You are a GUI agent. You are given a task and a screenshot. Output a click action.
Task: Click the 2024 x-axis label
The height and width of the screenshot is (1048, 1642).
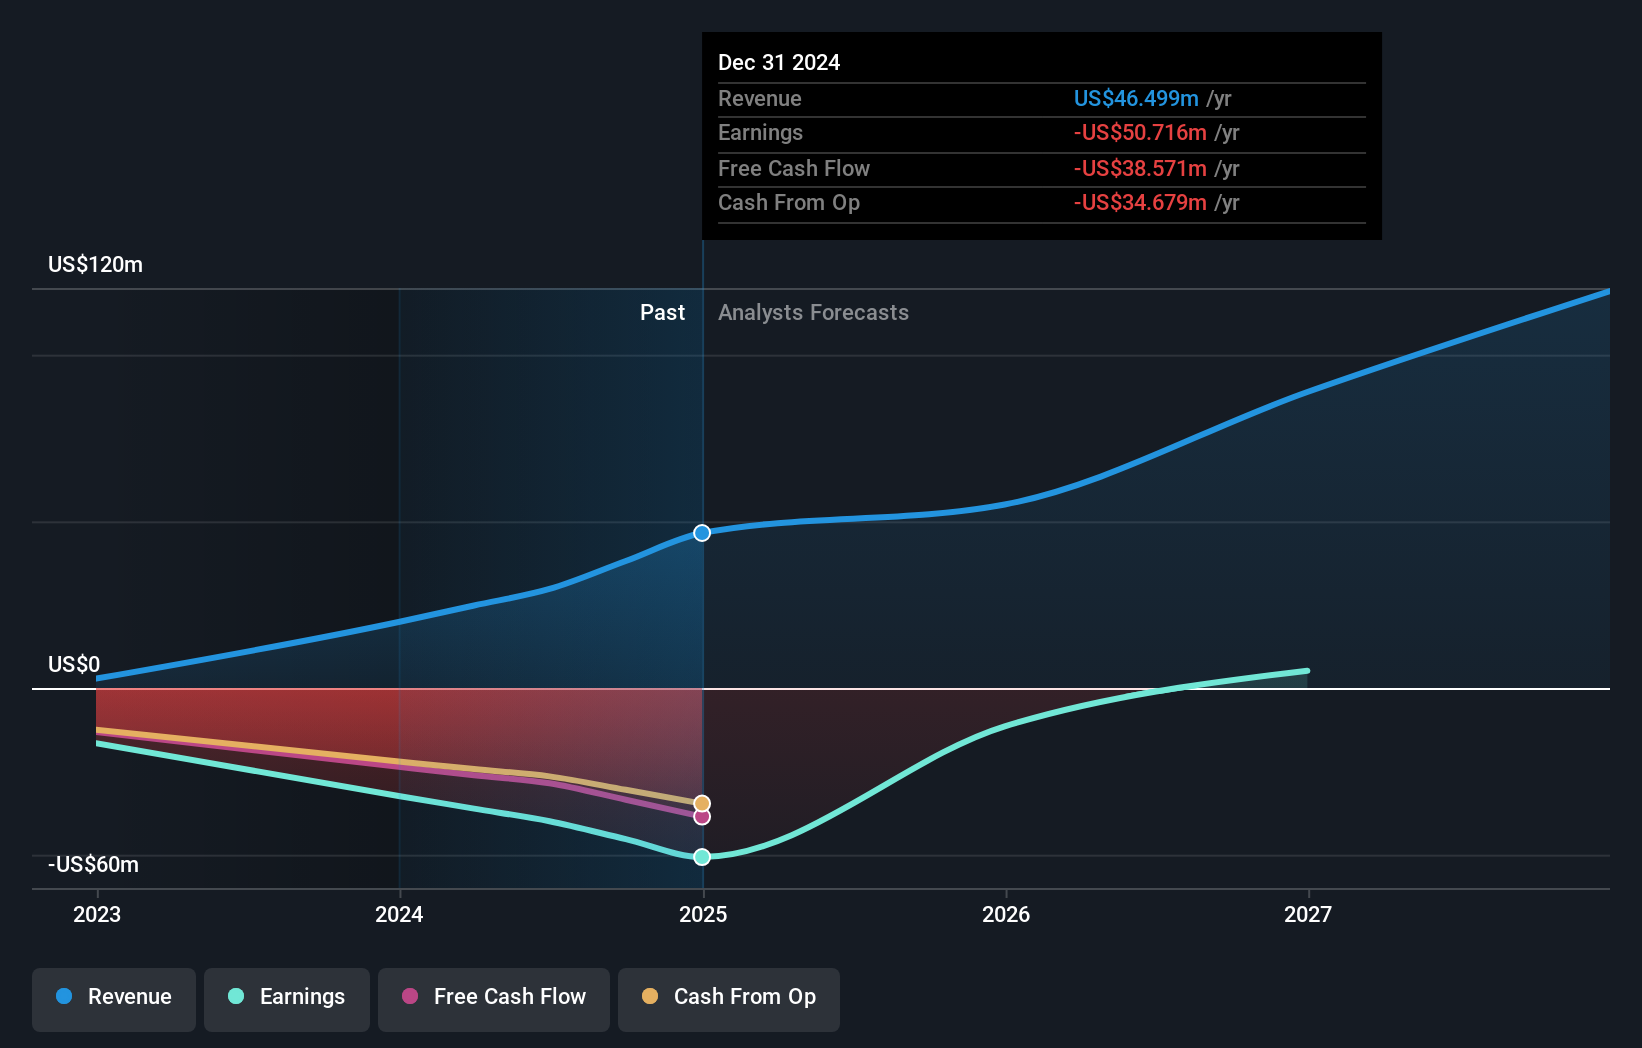(399, 914)
